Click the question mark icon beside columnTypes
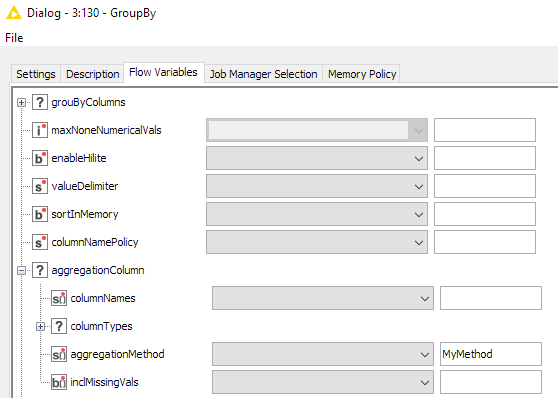This screenshot has width=558, height=398. [59, 326]
